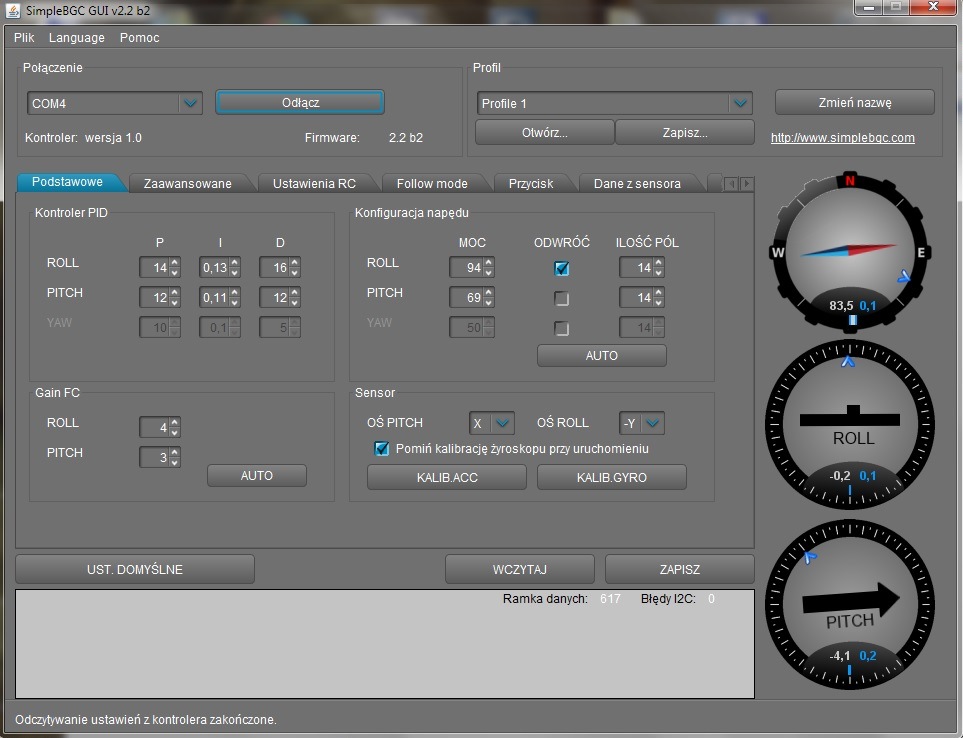Viewport: 963px width, 738px height.
Task: Click the ROLL angle gauge
Action: (x=849, y=421)
